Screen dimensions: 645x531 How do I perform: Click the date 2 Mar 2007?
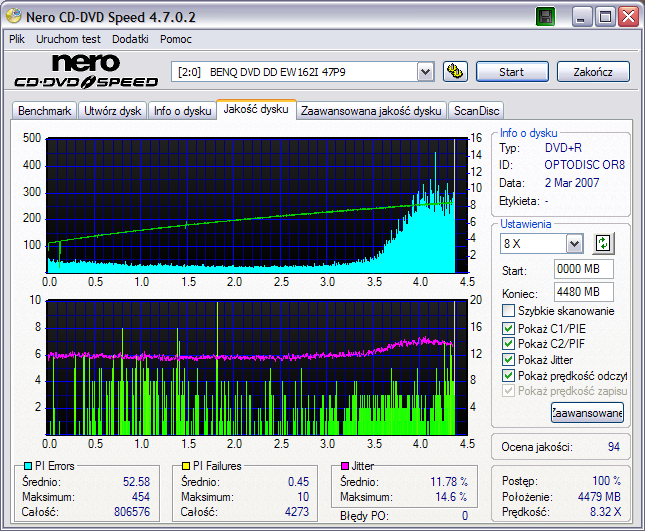point(572,183)
